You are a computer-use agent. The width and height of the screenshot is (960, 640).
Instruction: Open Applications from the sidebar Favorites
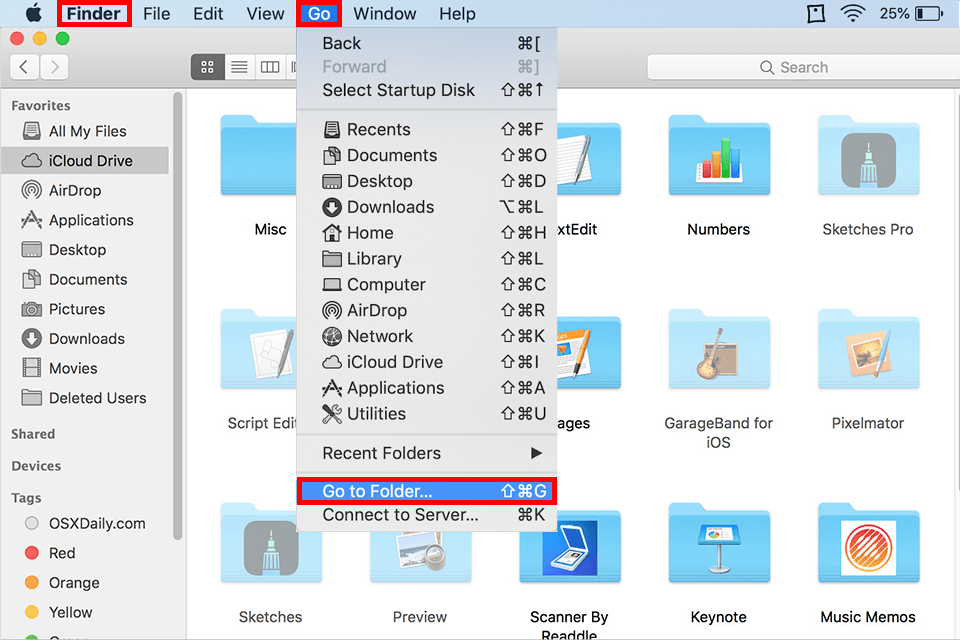point(90,220)
